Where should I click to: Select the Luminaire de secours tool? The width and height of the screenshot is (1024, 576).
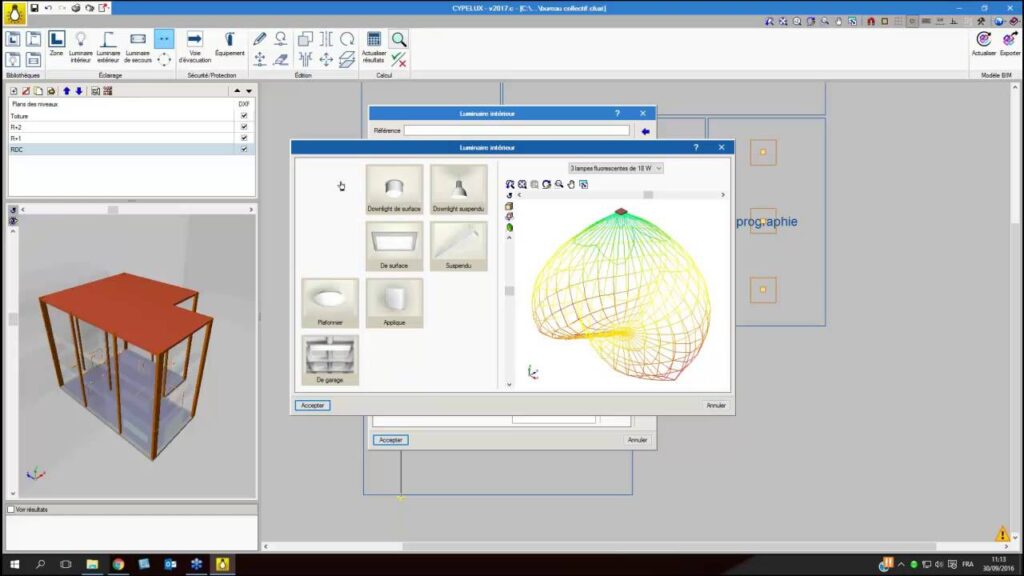138,45
